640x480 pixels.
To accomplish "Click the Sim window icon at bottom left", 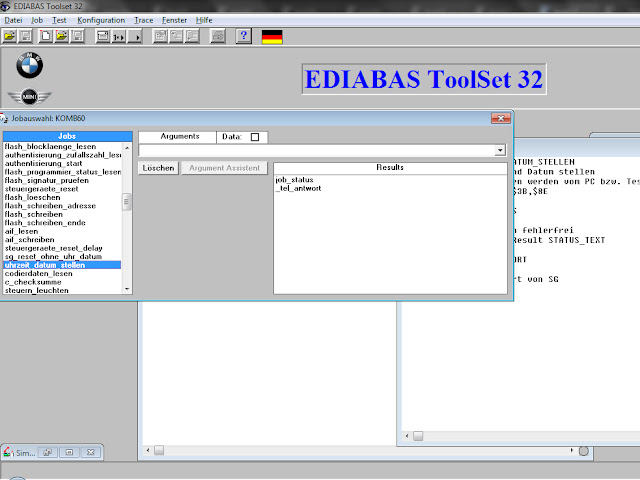I will tap(7, 452).
